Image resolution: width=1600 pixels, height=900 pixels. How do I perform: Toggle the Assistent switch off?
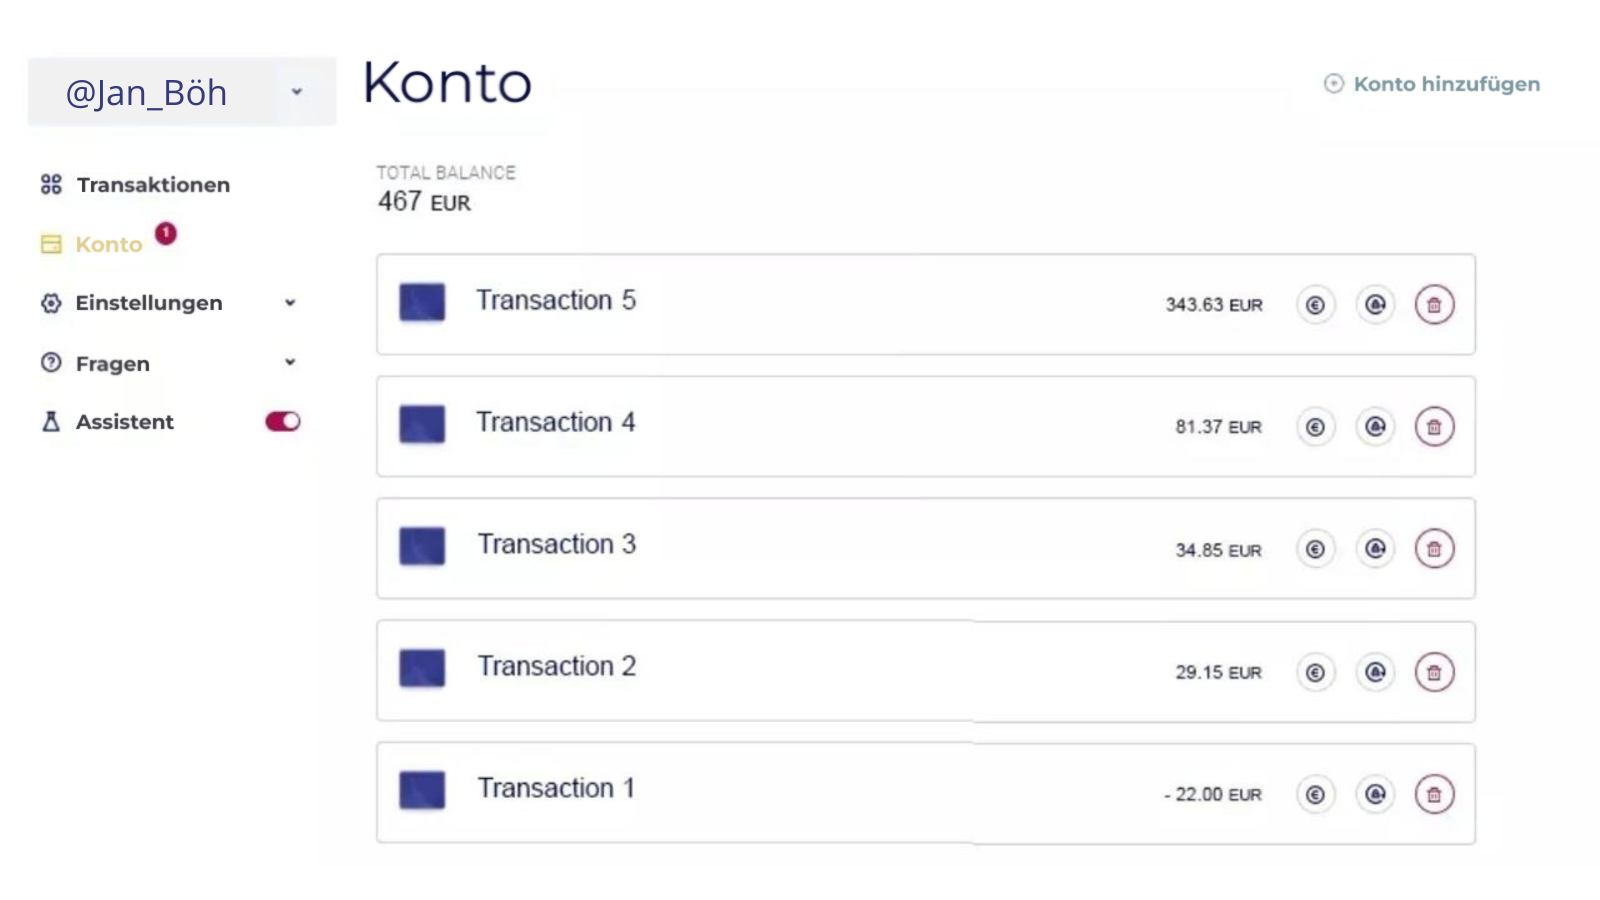coord(283,422)
